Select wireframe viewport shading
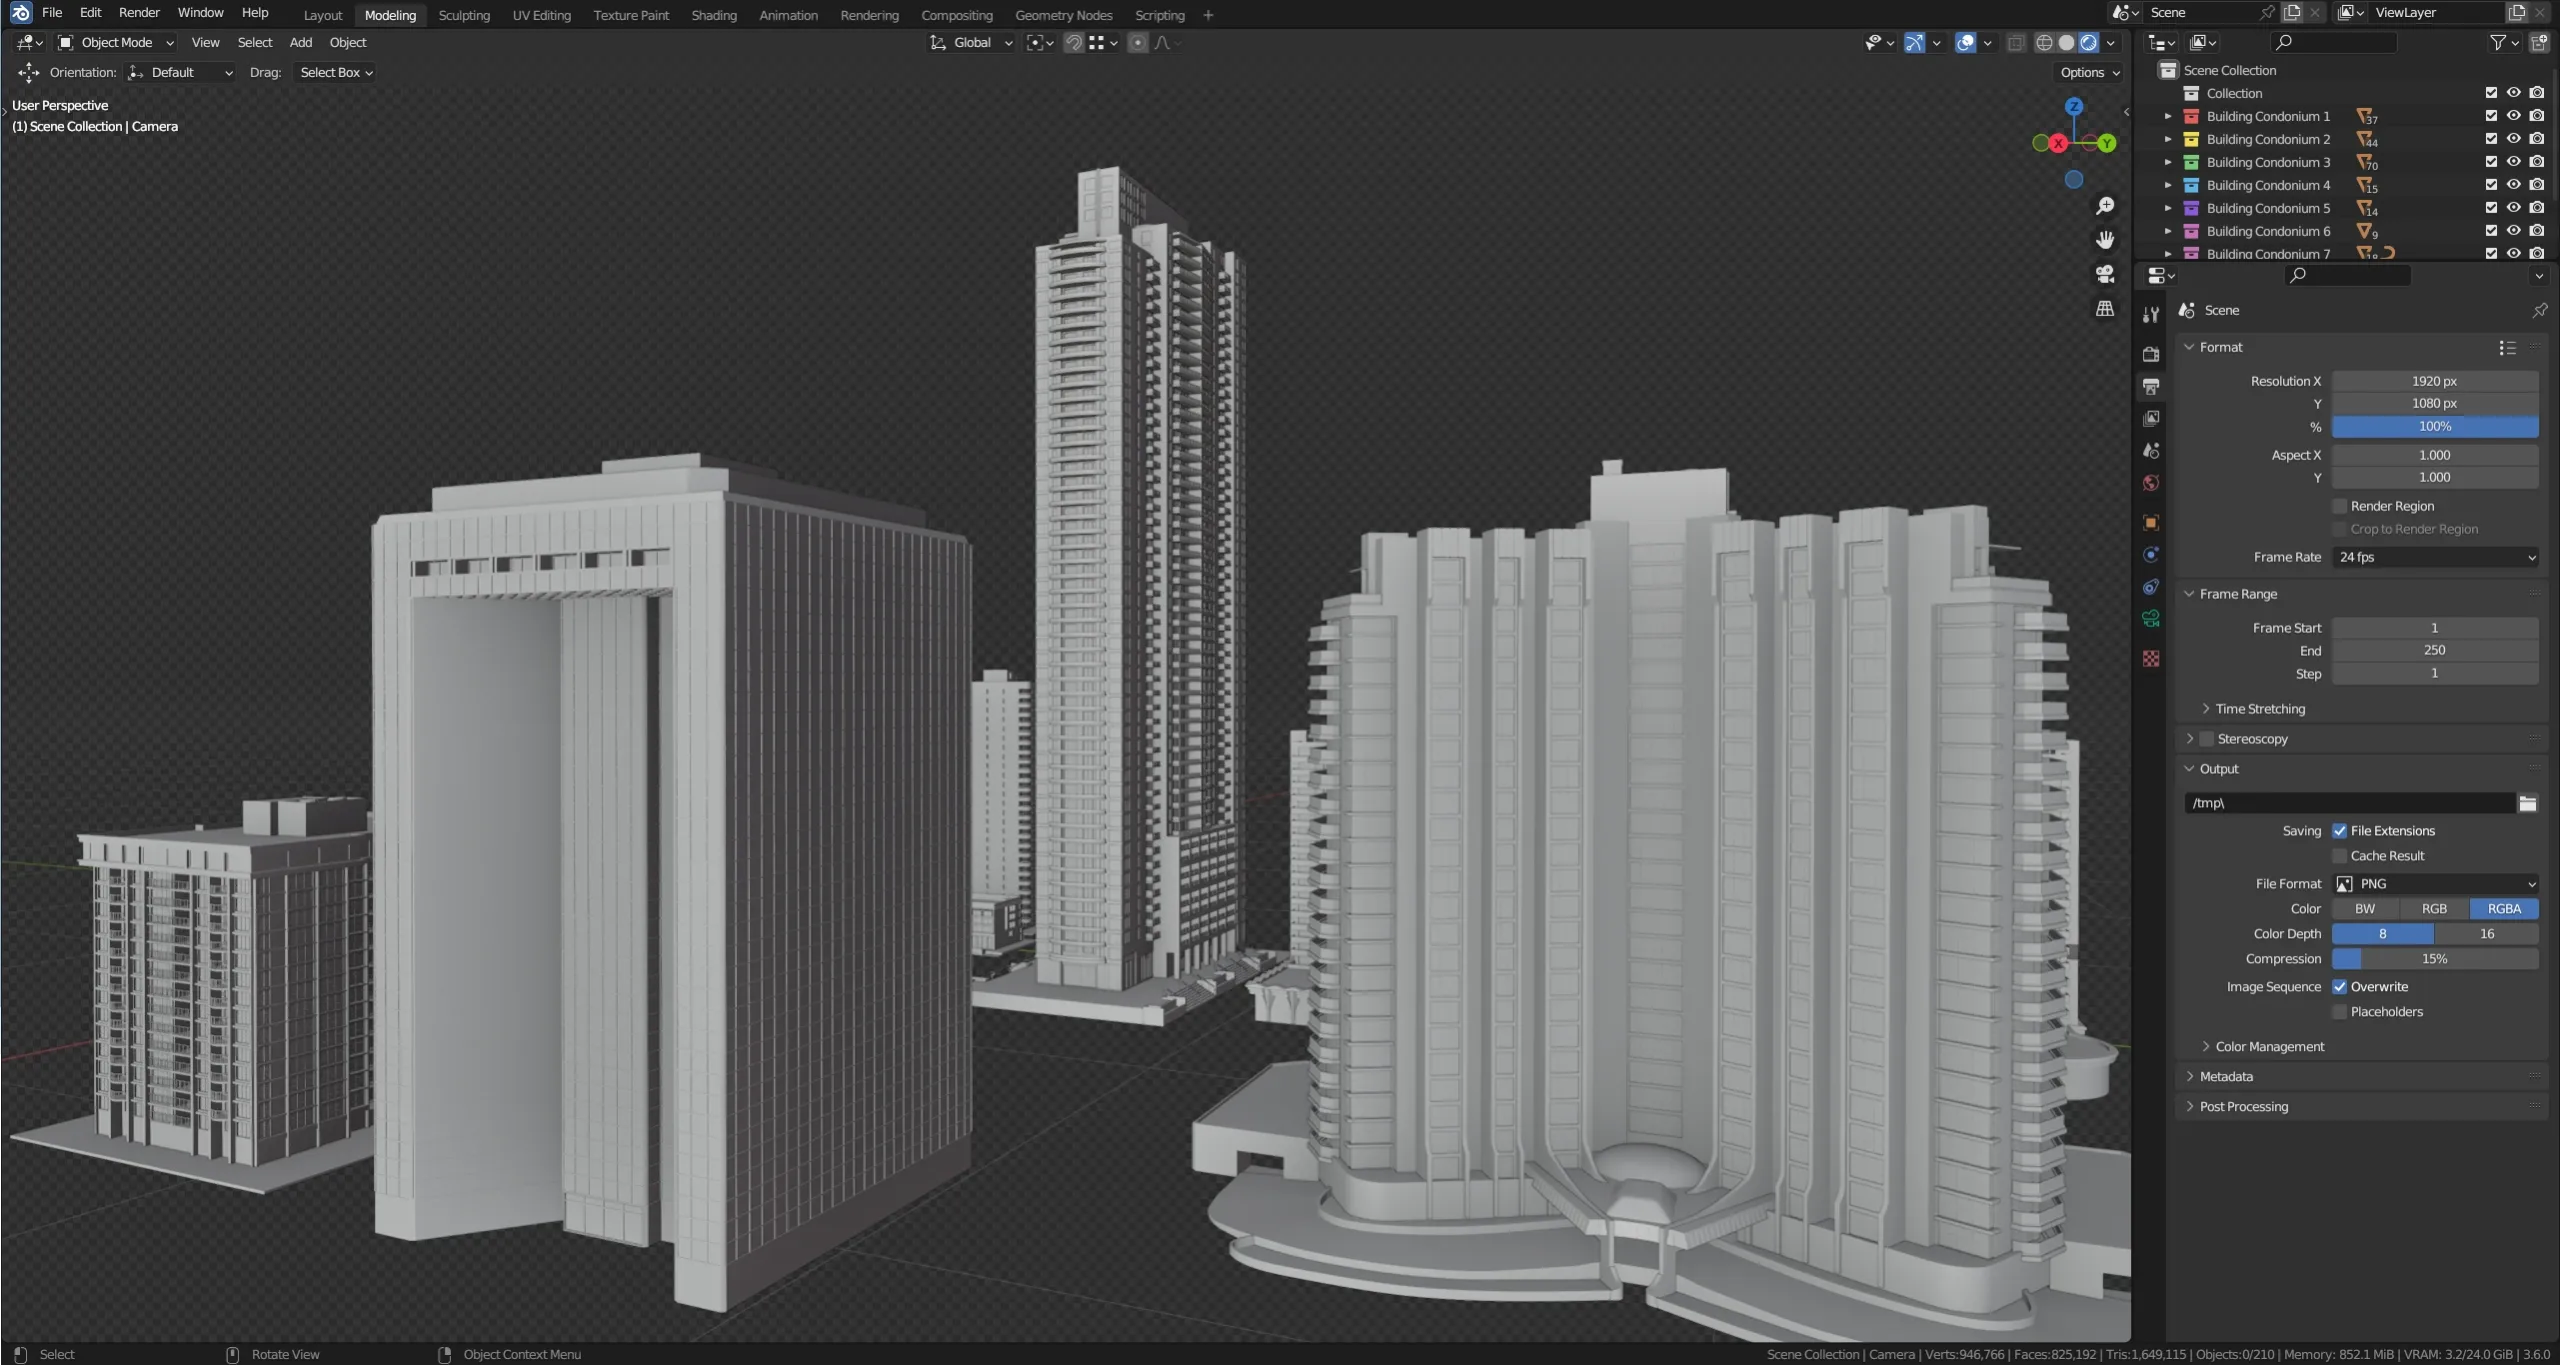The image size is (2560, 1365). point(2044,42)
